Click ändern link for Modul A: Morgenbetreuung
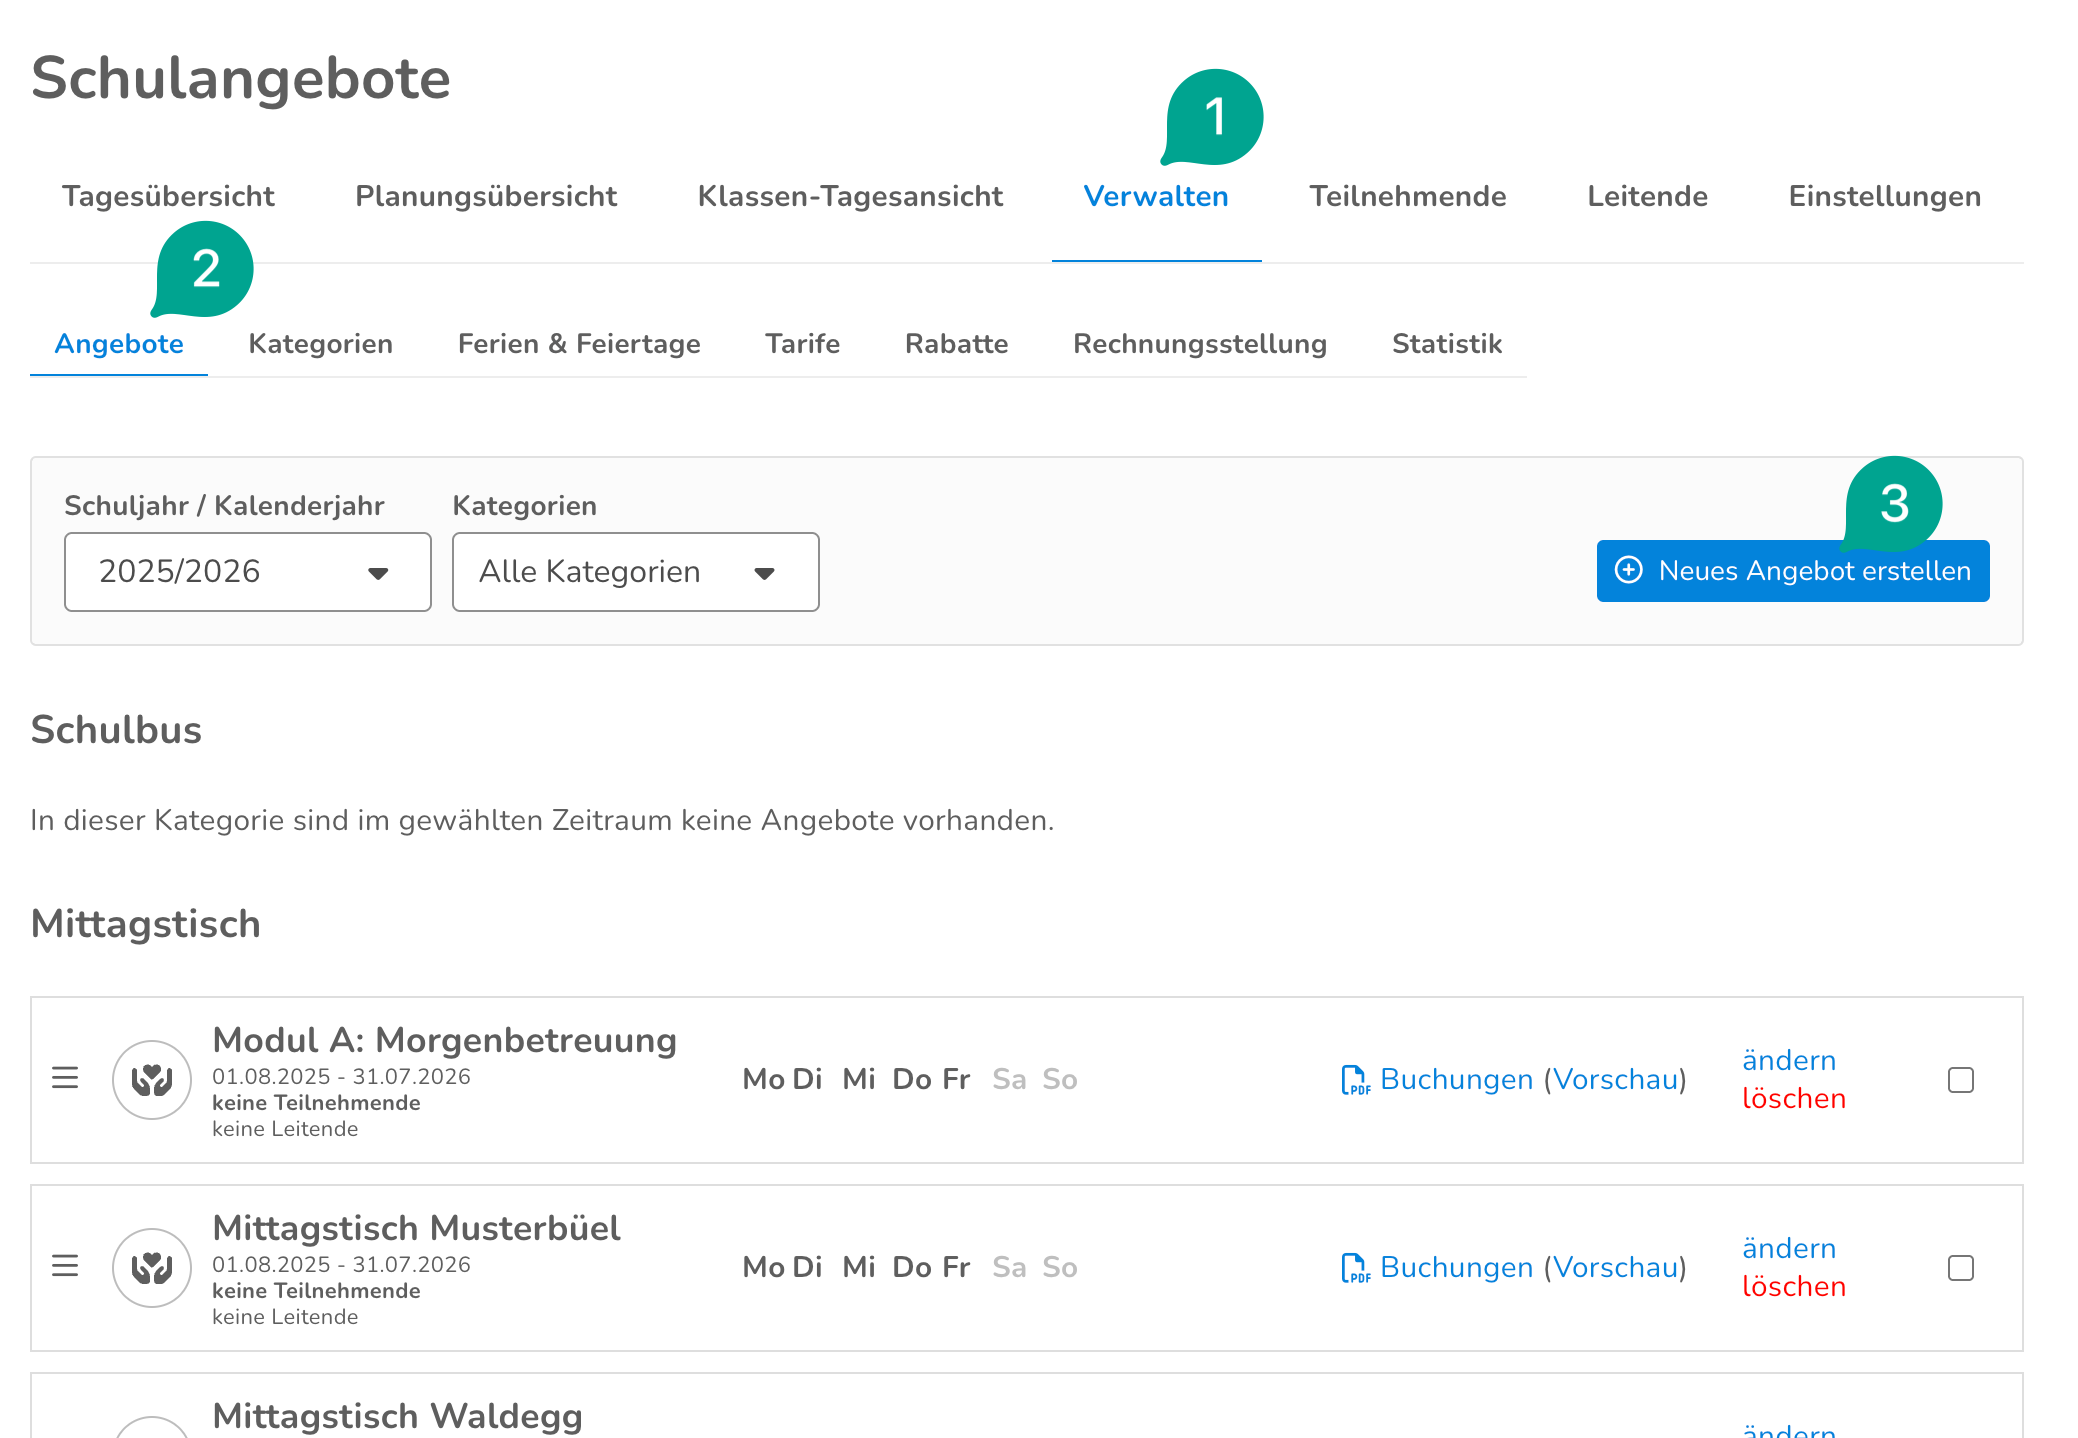 tap(1788, 1060)
